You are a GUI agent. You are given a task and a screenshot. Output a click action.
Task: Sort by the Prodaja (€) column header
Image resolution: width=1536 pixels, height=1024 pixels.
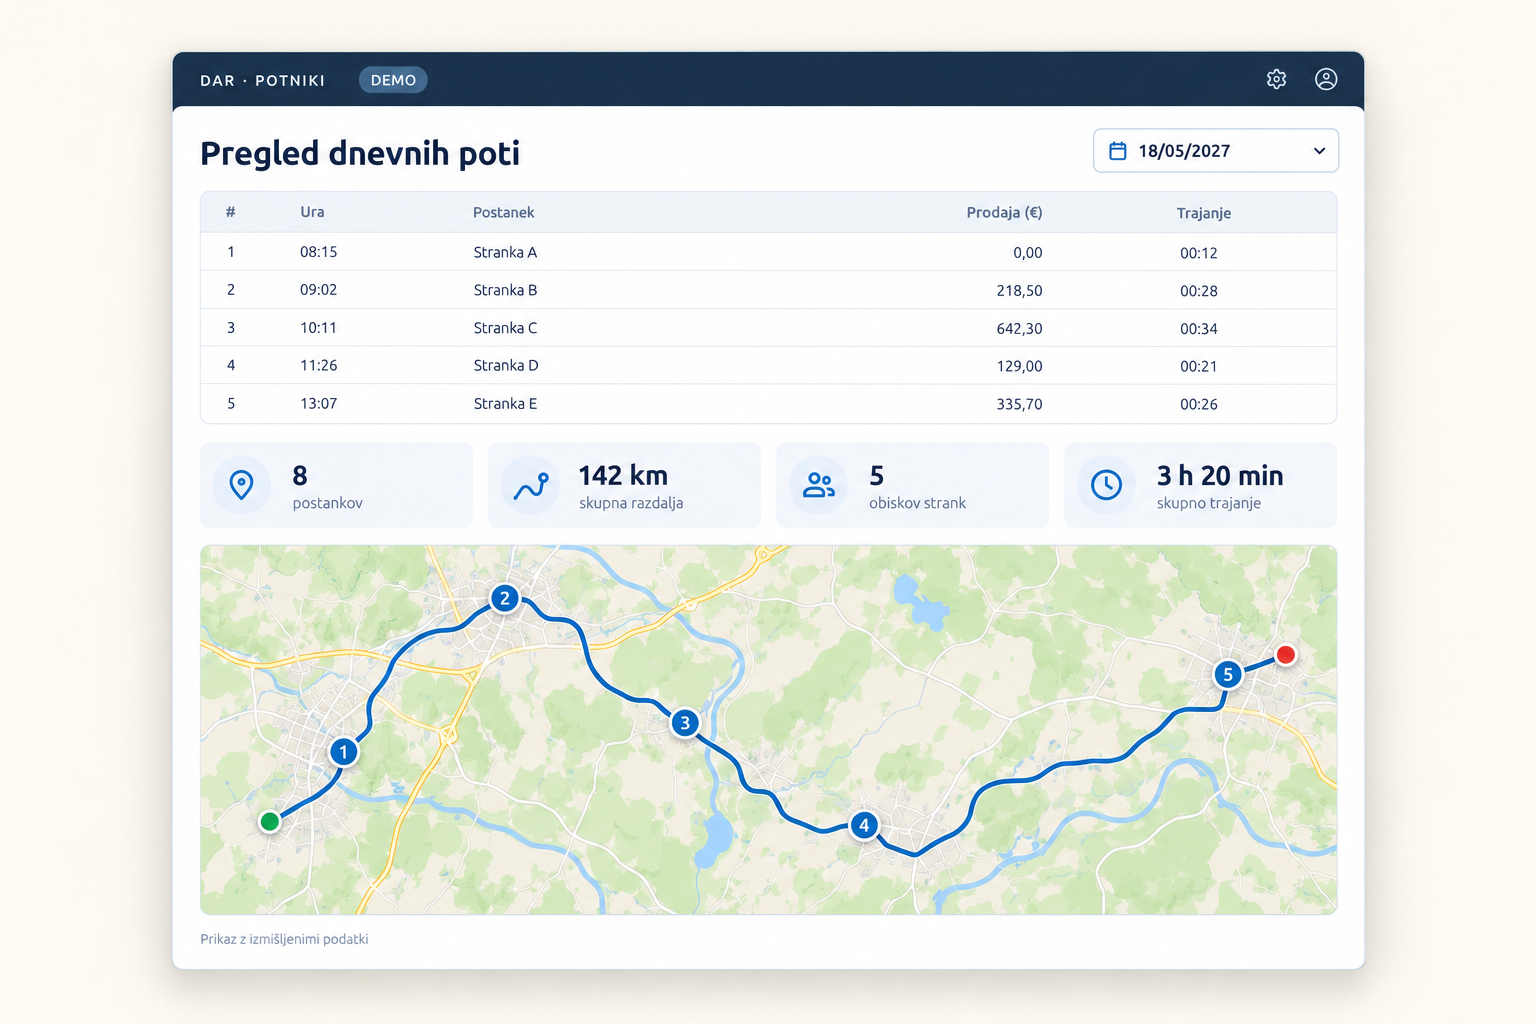[1004, 212]
